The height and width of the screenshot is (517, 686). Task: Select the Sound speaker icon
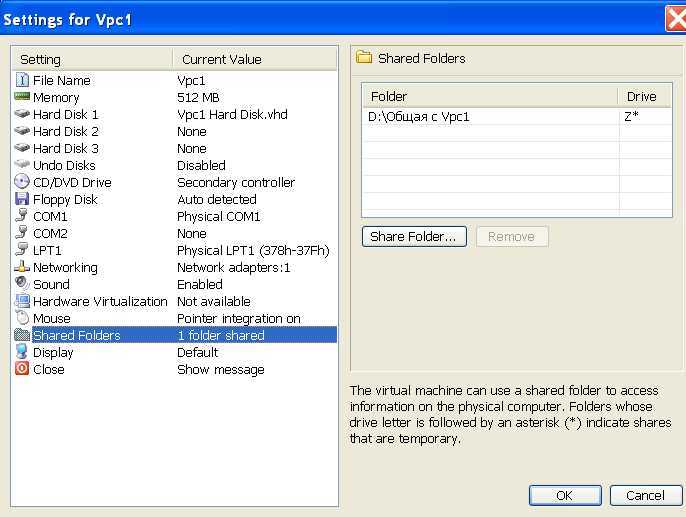point(22,283)
